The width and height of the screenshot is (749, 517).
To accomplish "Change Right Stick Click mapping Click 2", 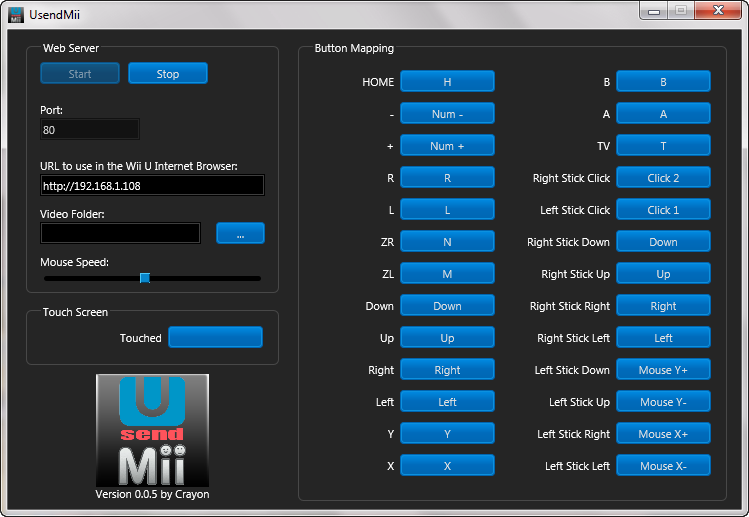I will (x=663, y=177).
